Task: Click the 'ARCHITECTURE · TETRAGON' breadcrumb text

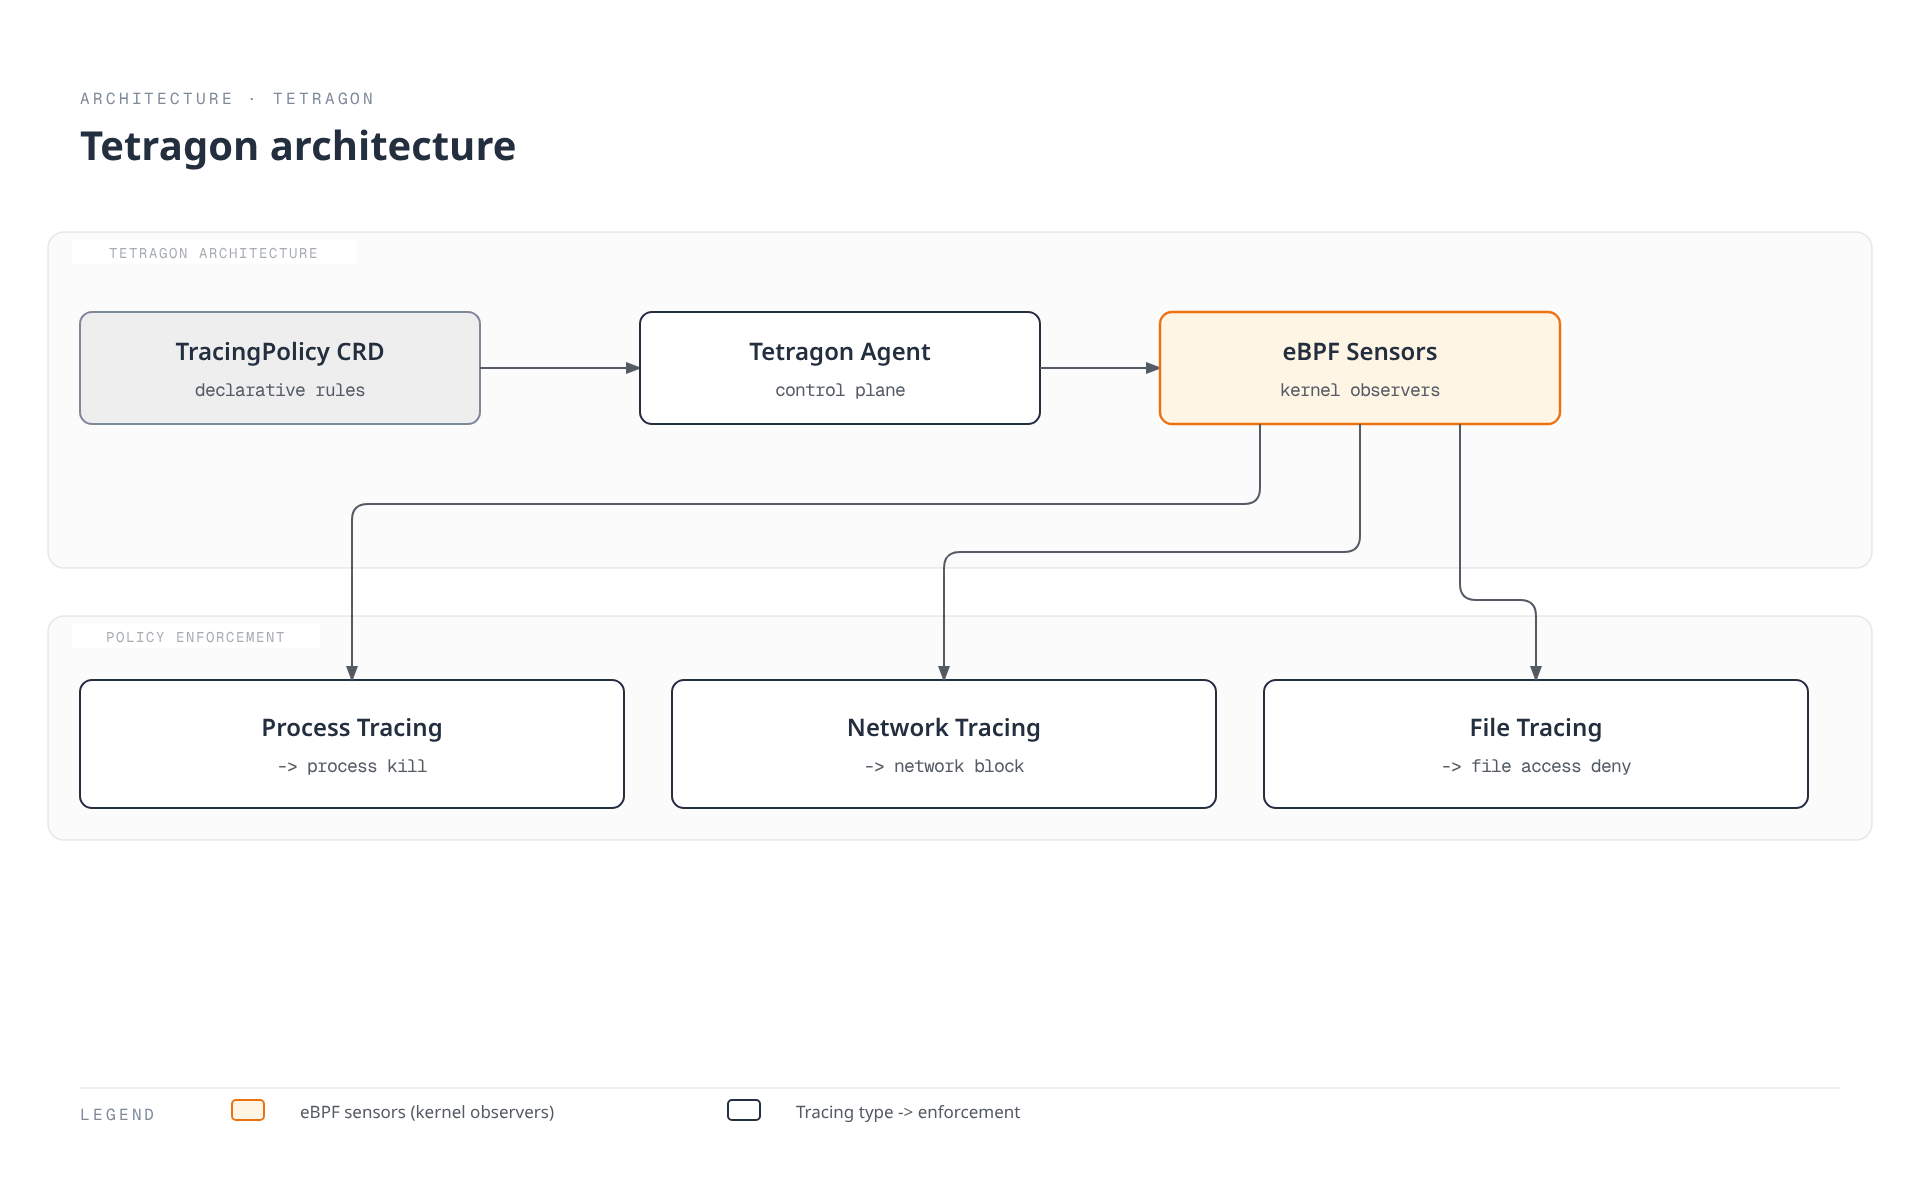Action: [x=227, y=99]
